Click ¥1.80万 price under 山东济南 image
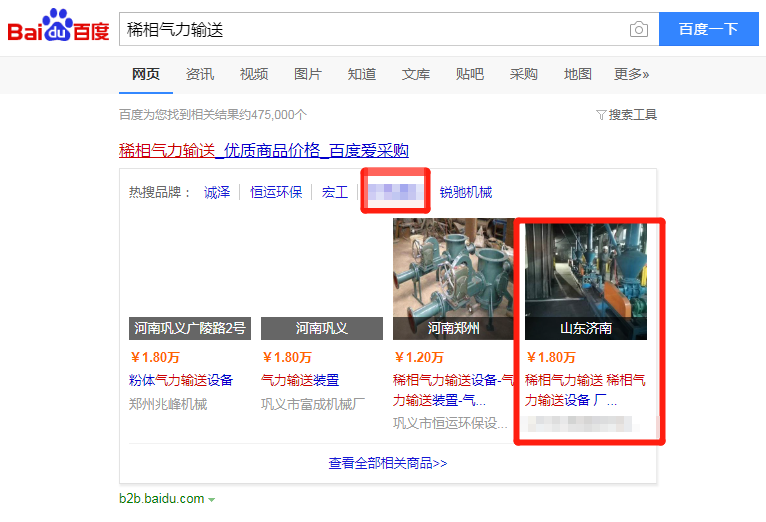The image size is (766, 522). (x=551, y=357)
